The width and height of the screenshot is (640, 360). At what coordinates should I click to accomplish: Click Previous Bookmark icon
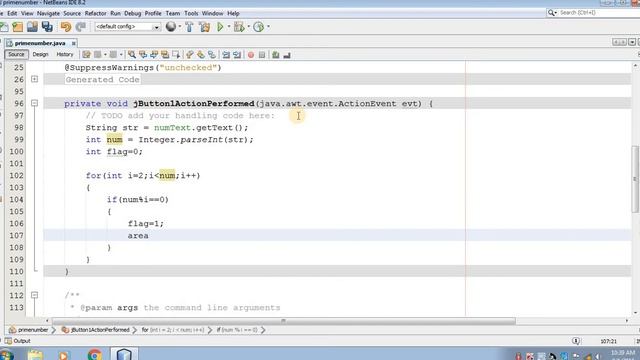[x=190, y=55]
